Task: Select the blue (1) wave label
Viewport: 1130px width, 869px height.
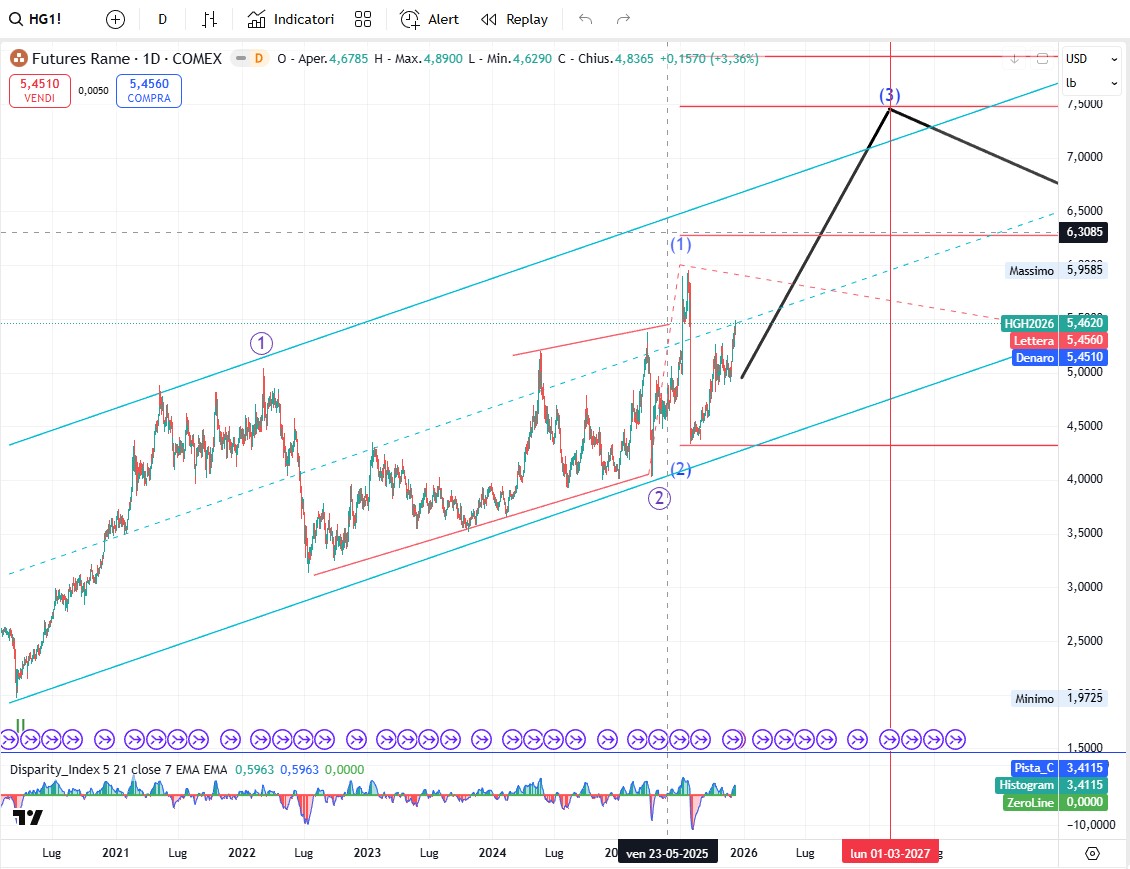Action: [680, 244]
